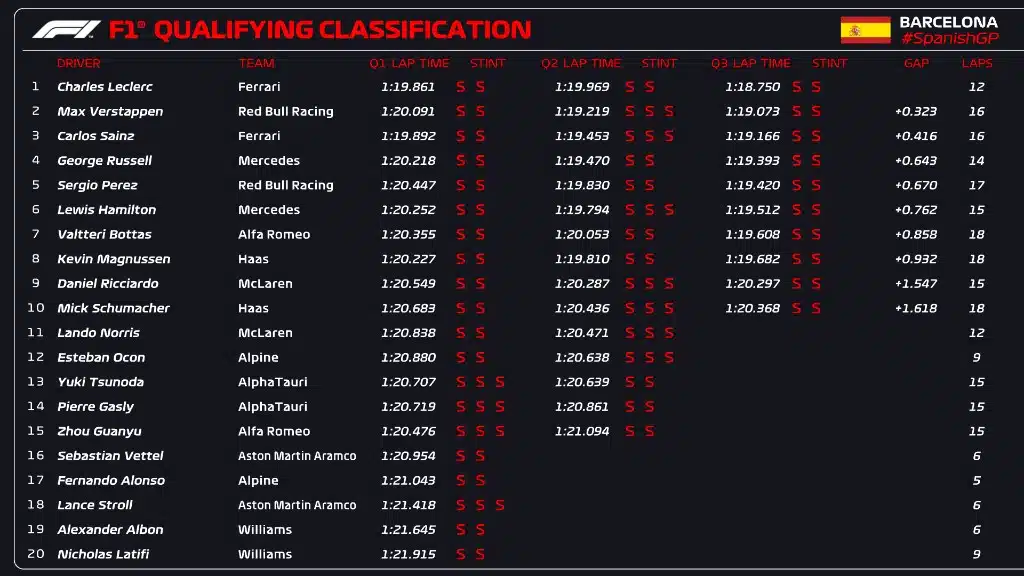Select third soft tyre icon in Verstappen's Q2 stint

click(669, 111)
